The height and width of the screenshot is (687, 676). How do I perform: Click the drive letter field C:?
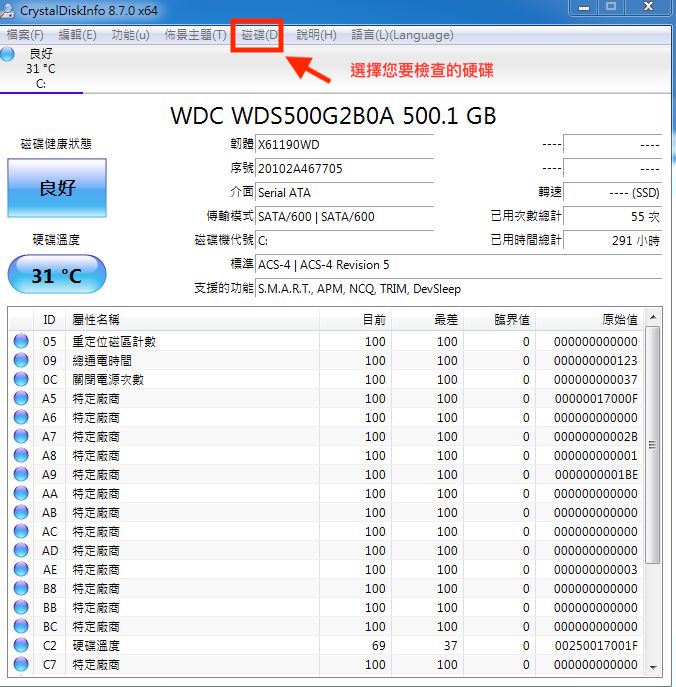(344, 241)
